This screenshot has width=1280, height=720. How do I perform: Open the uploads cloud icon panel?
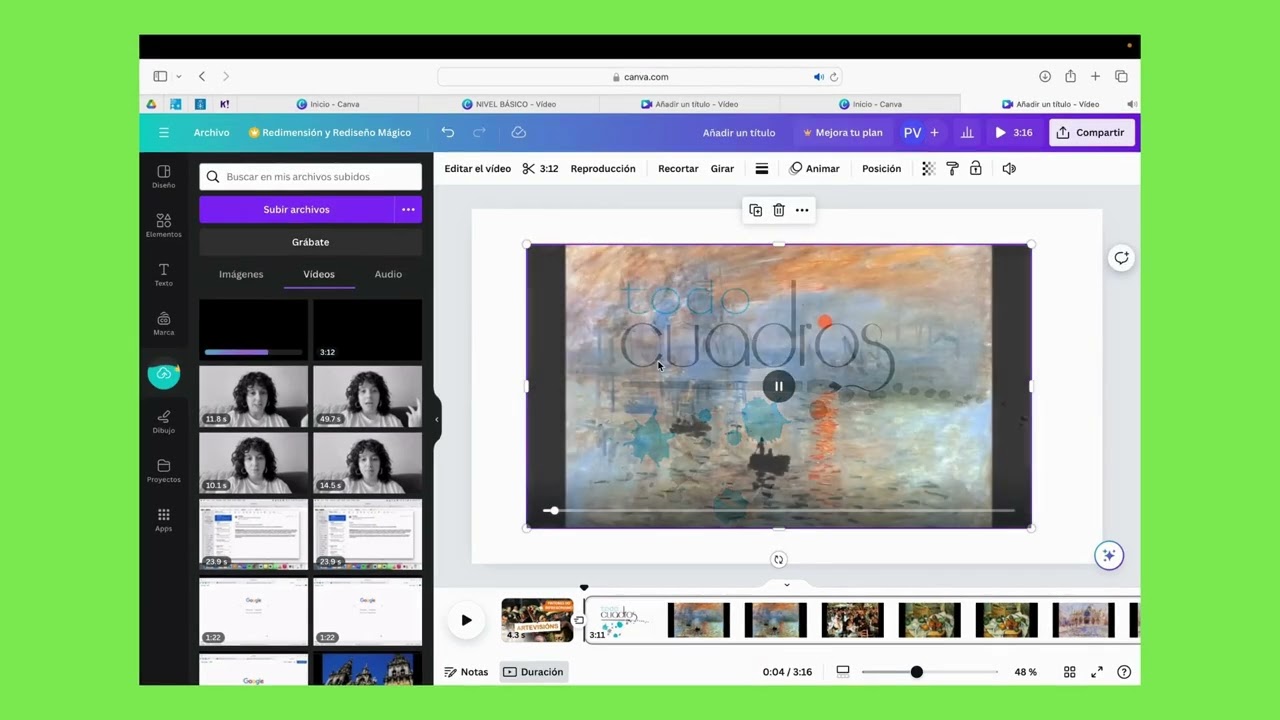point(164,374)
